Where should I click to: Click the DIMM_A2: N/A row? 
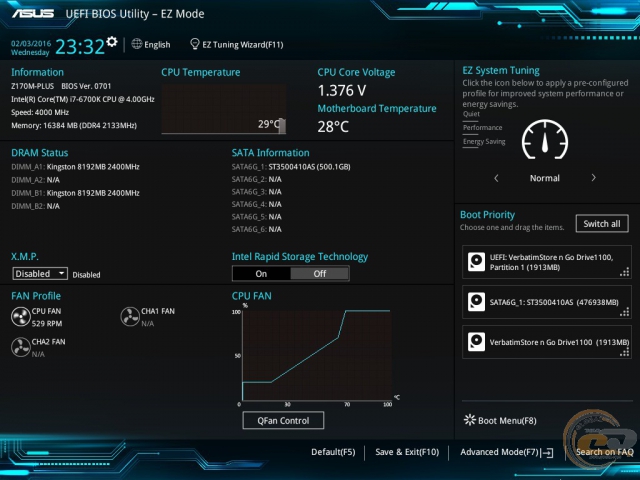pyautogui.click(x=36, y=180)
